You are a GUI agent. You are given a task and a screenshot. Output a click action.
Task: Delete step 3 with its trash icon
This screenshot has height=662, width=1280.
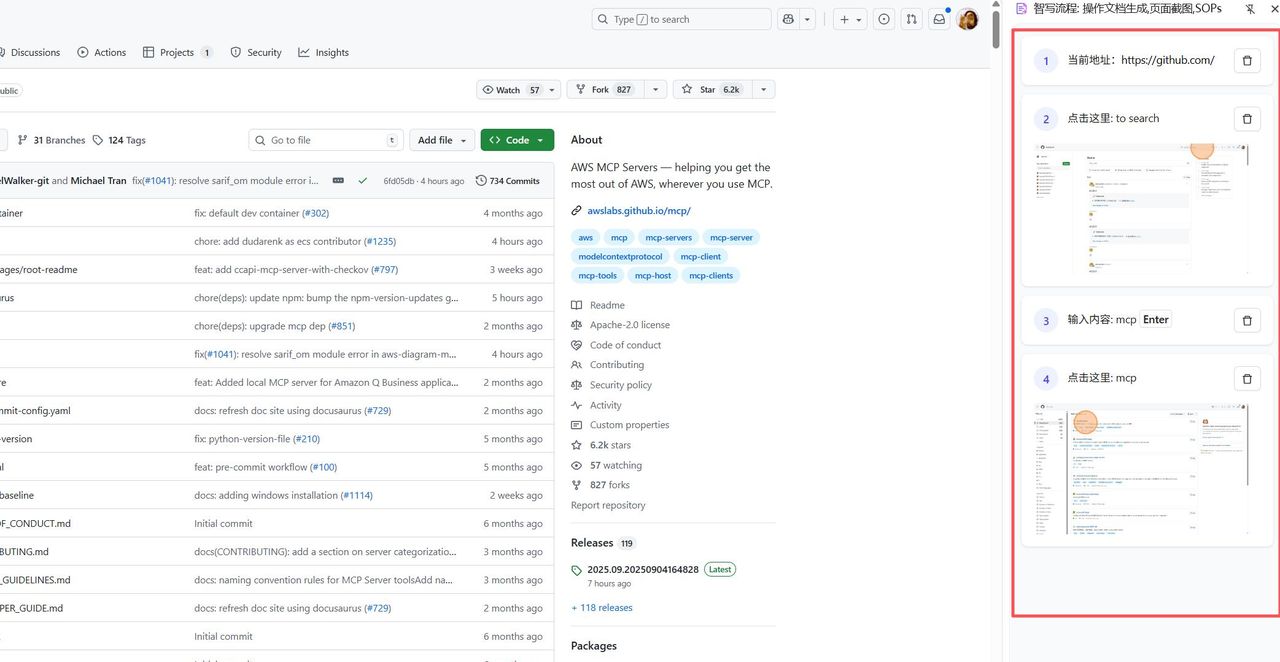(x=1246, y=321)
